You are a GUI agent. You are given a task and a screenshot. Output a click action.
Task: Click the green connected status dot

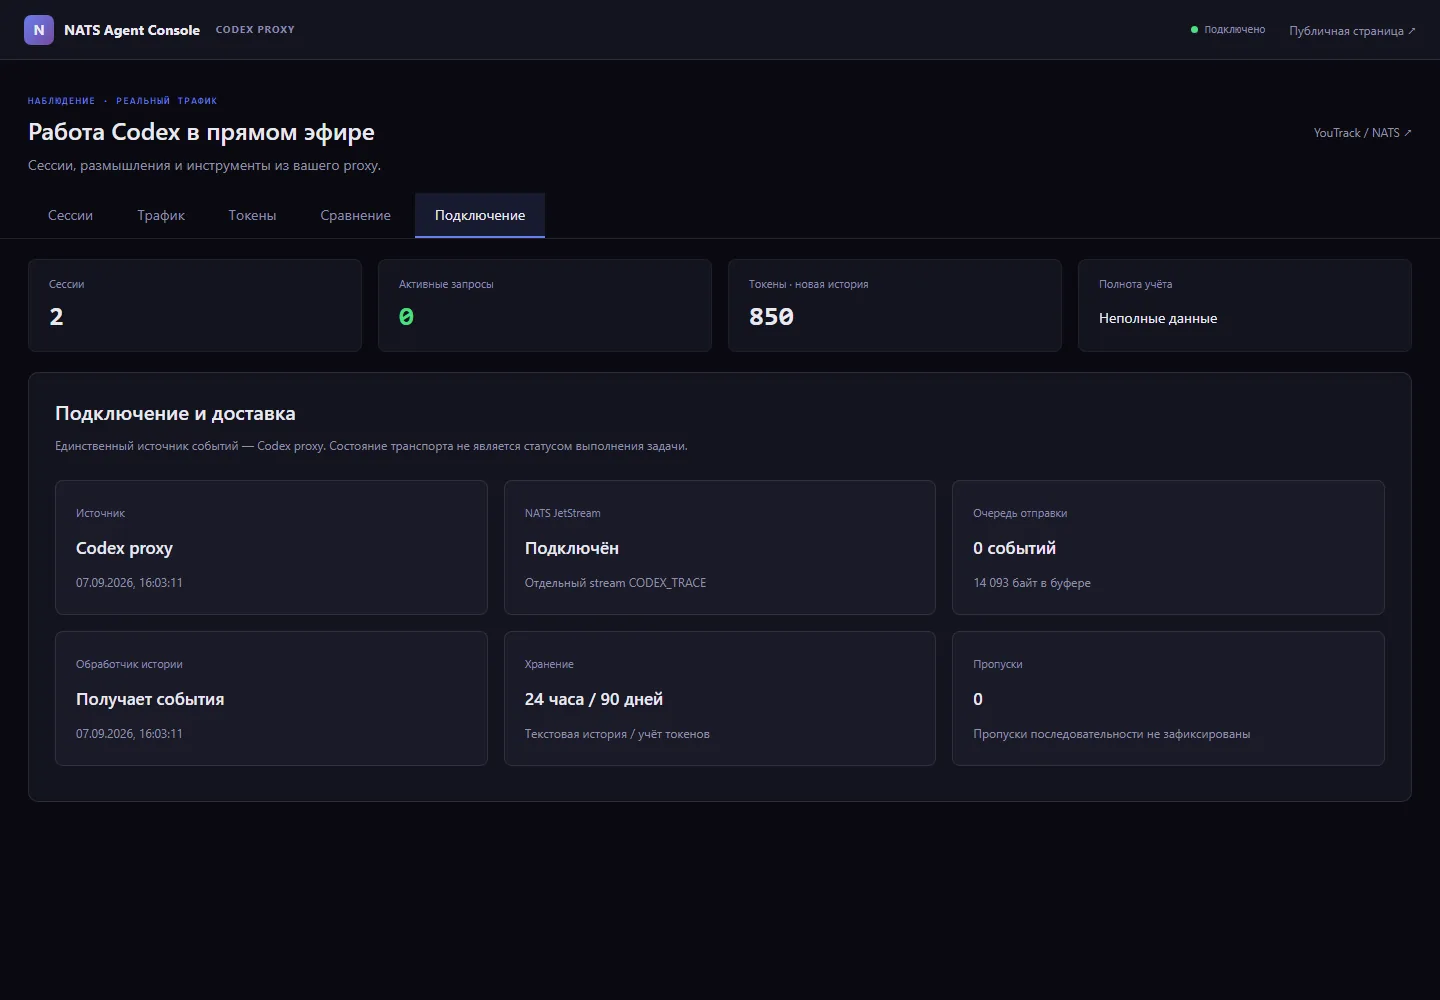1194,30
